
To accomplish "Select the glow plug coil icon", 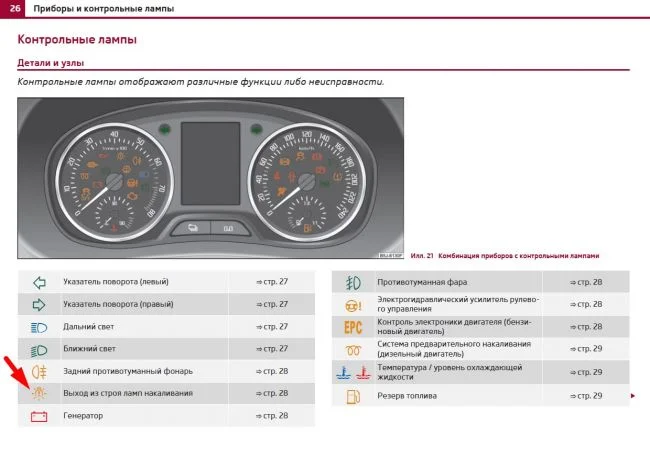I will point(353,349).
